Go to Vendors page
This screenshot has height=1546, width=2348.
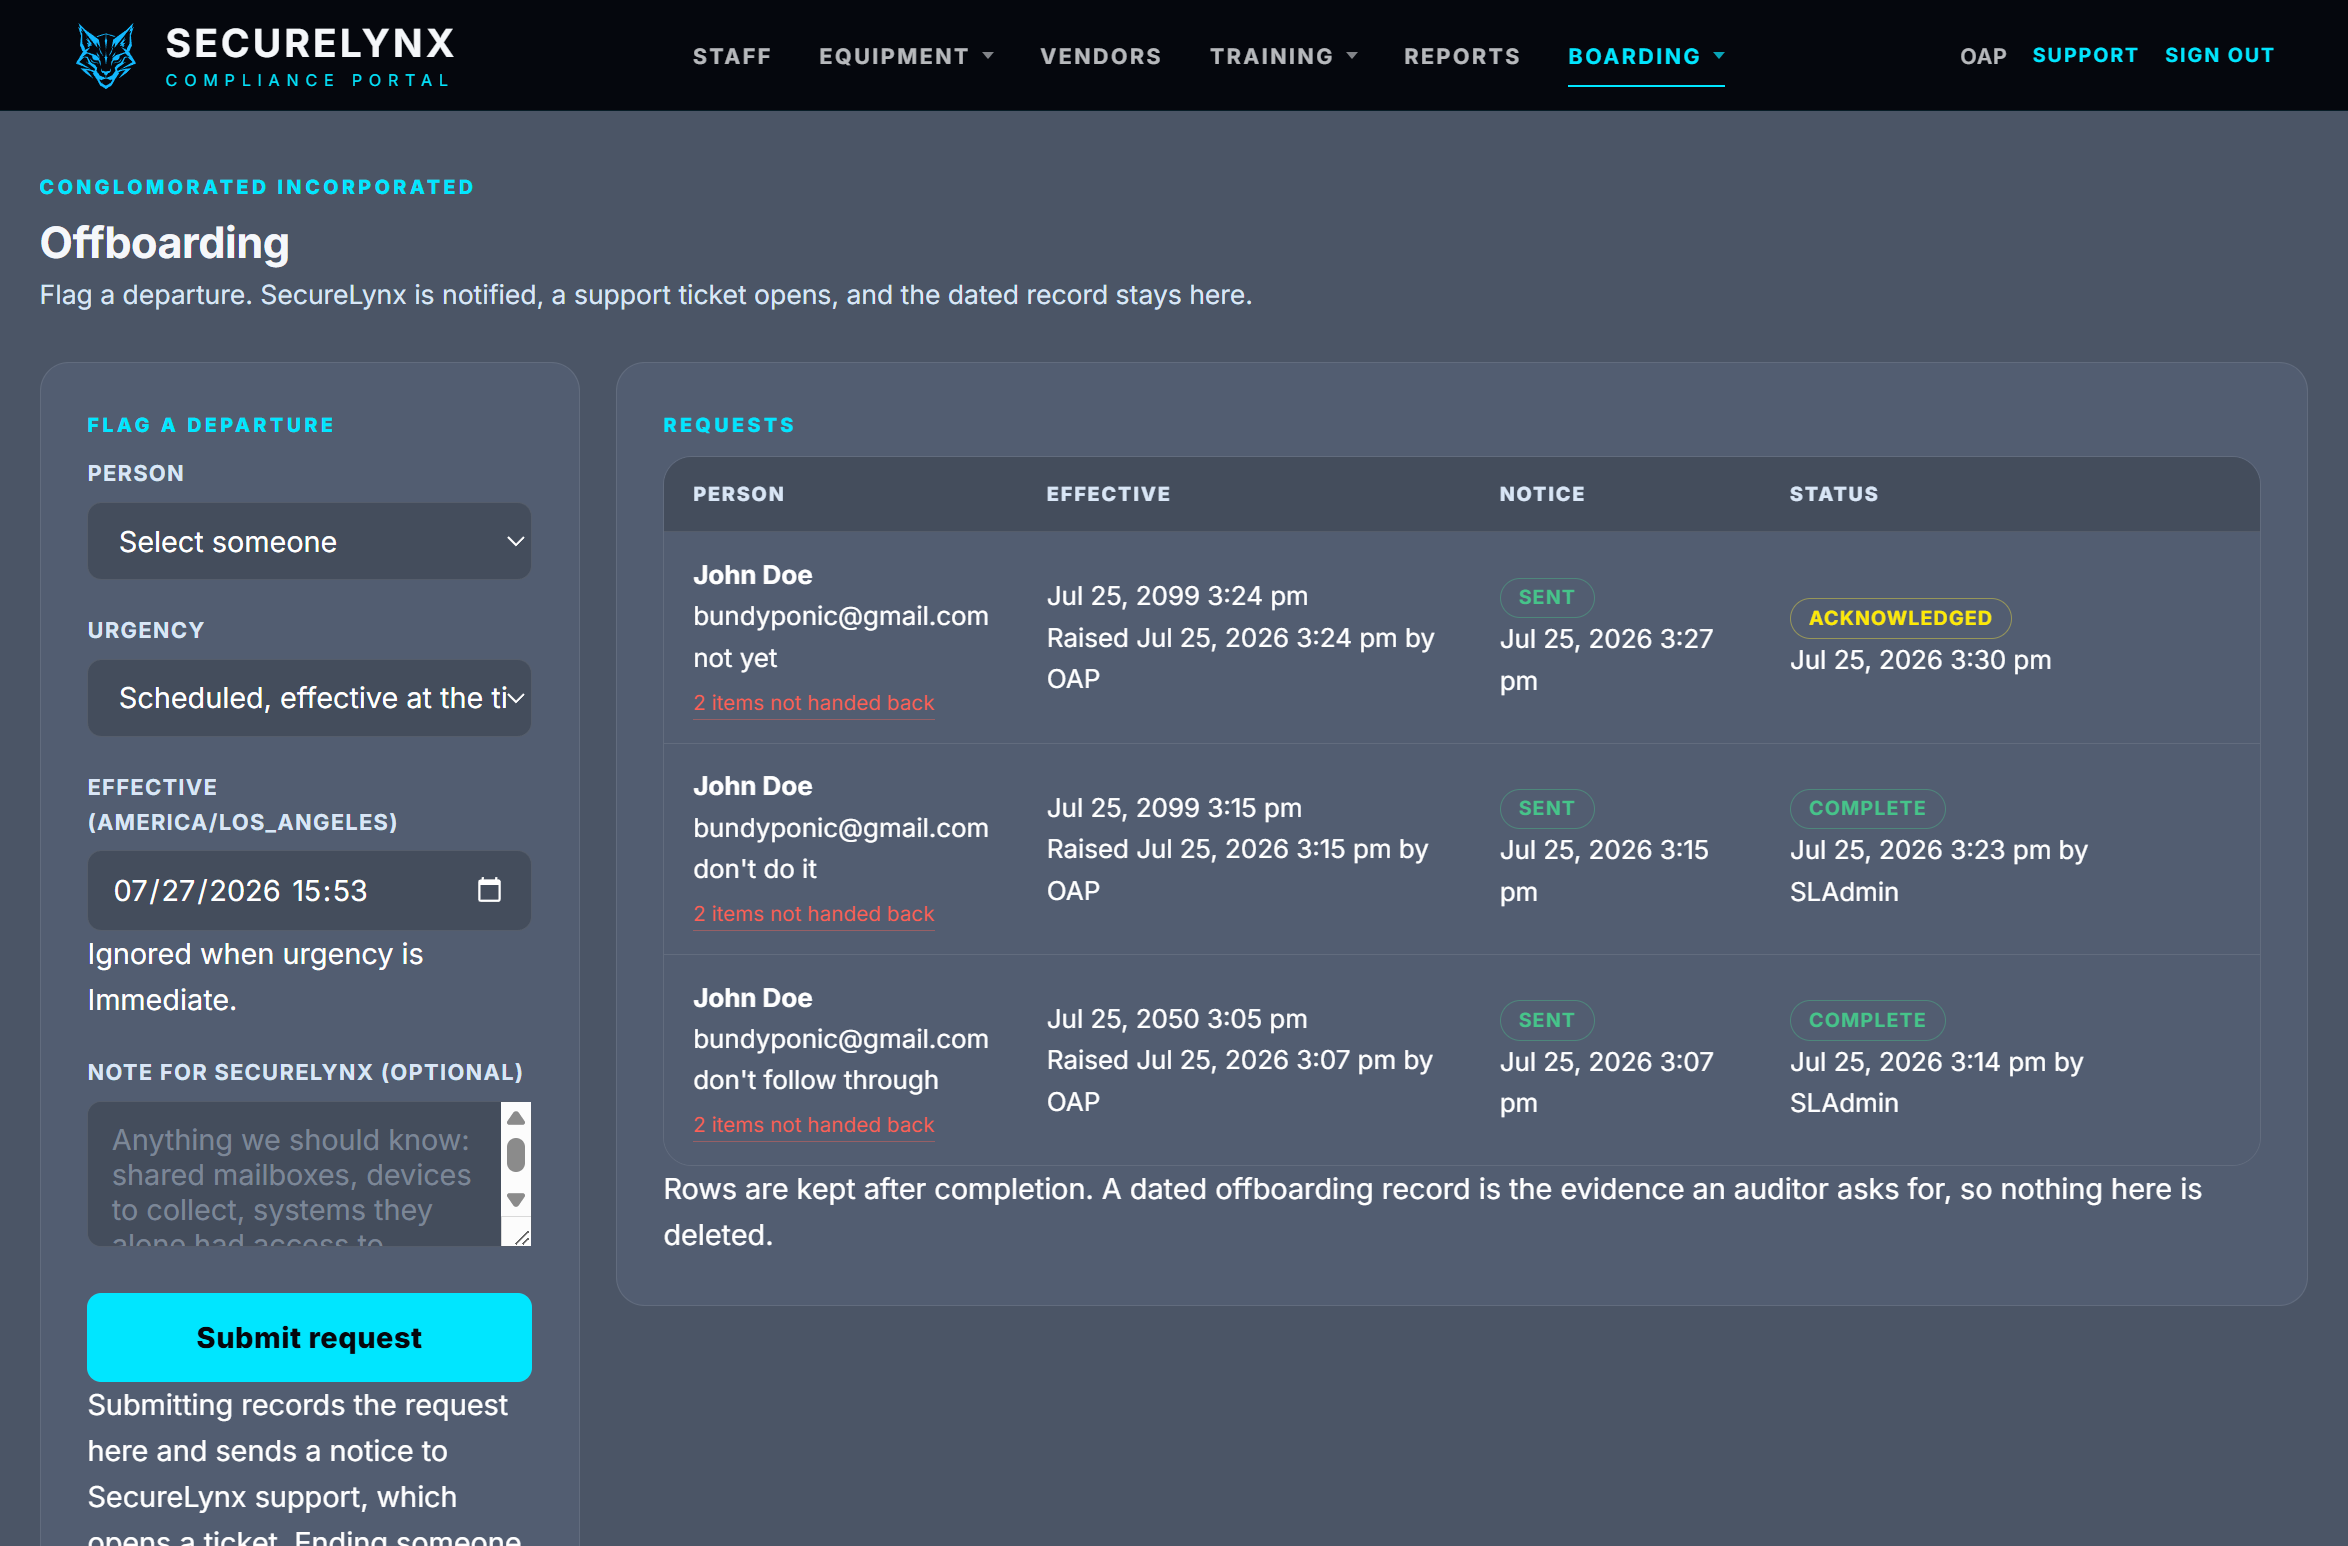(1101, 56)
